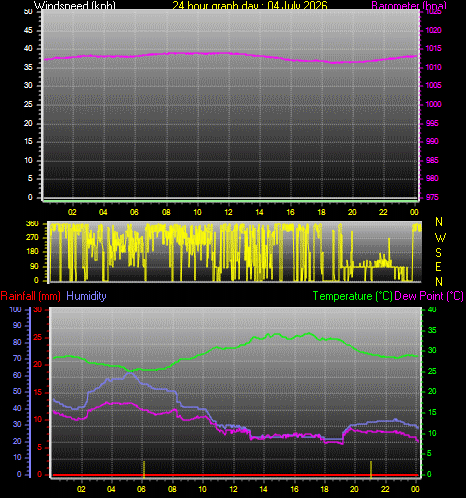466x498 pixels.
Task: Click the 100 humidity axis value
Action: click(15, 309)
